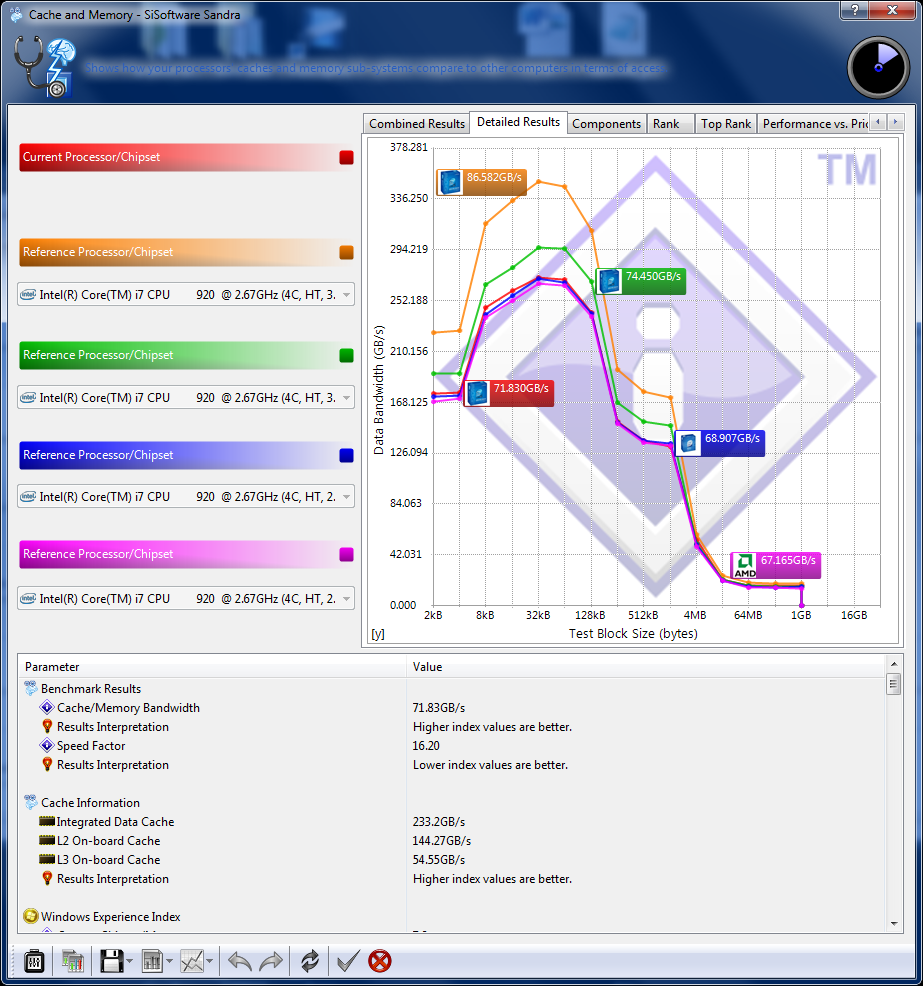Image resolution: width=923 pixels, height=986 pixels.
Task: Switch to the Top Rank tab
Action: (x=726, y=124)
